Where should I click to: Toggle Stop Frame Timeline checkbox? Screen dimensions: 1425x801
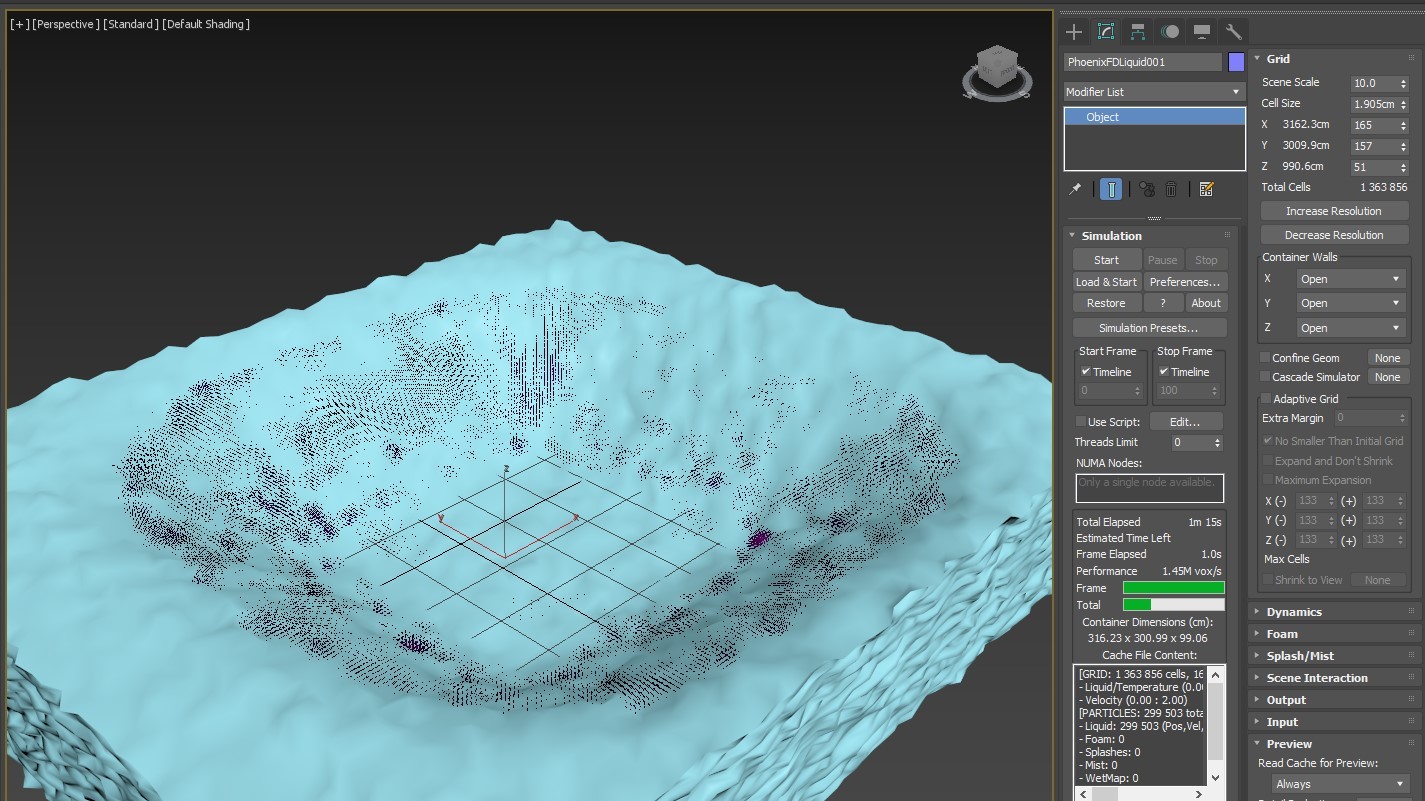1164,371
